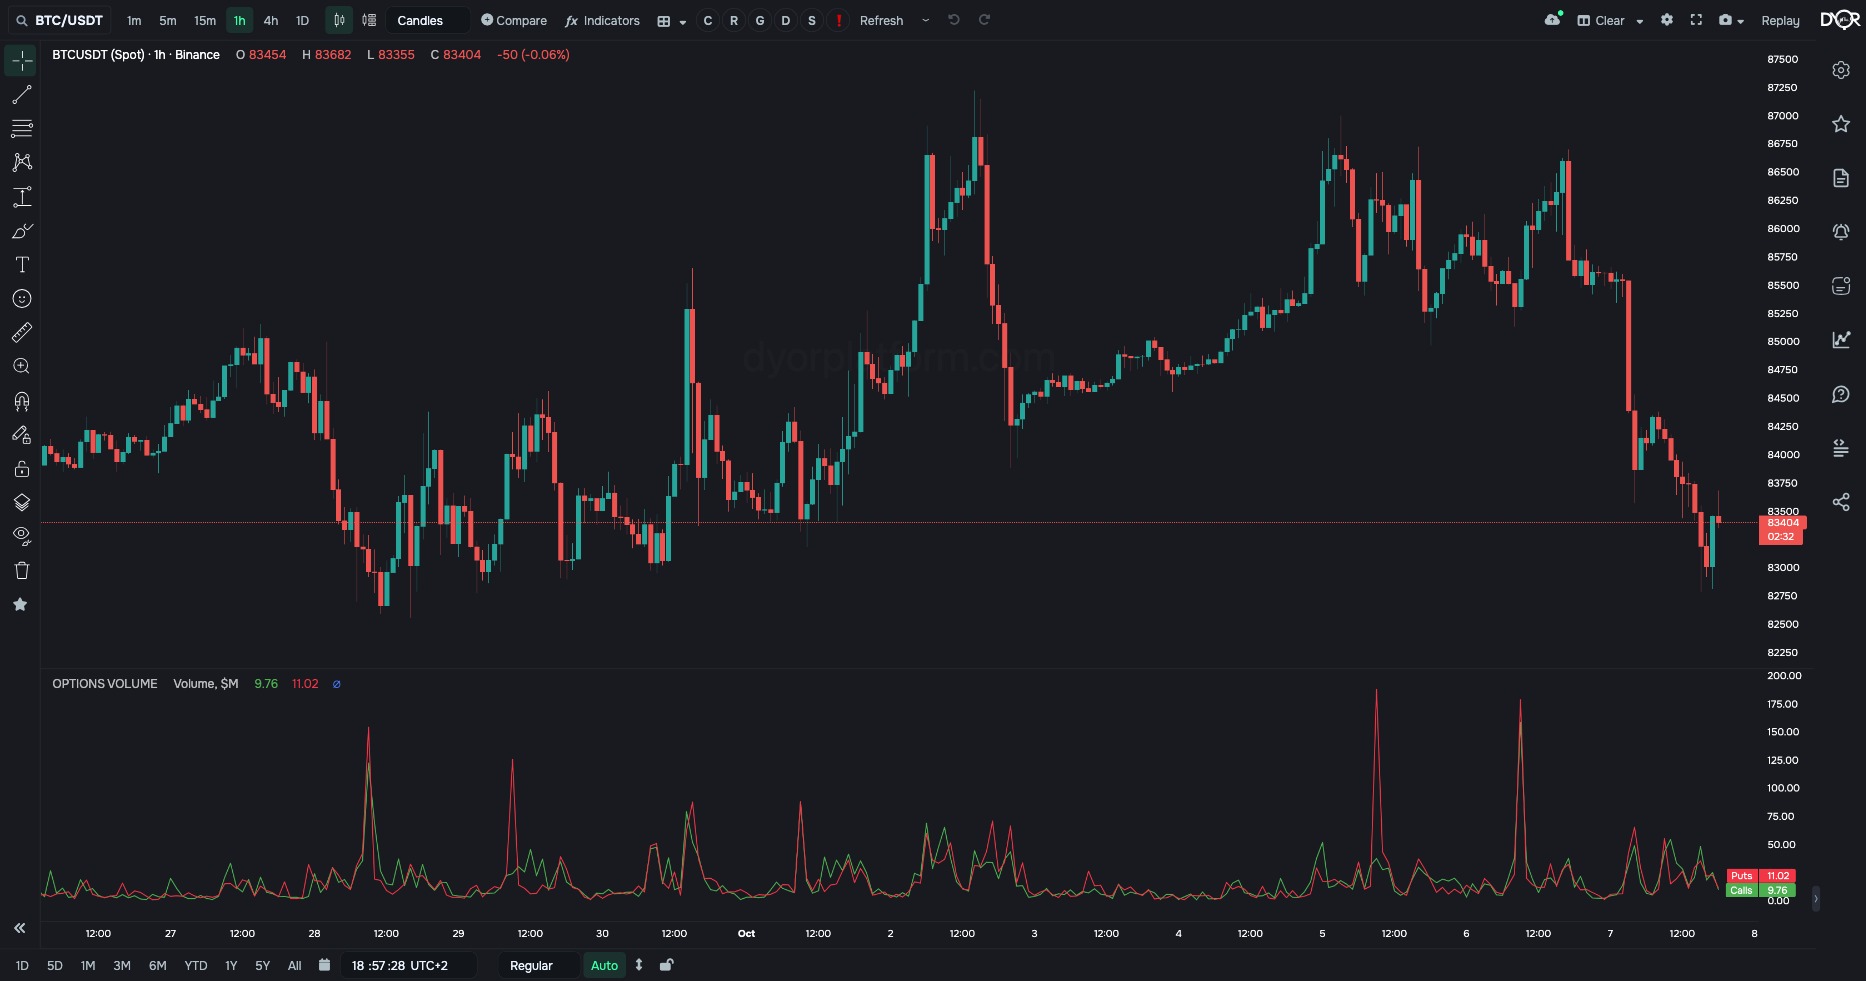Open the calendar go-to-date icon
This screenshot has height=981, width=1866.
(324, 965)
